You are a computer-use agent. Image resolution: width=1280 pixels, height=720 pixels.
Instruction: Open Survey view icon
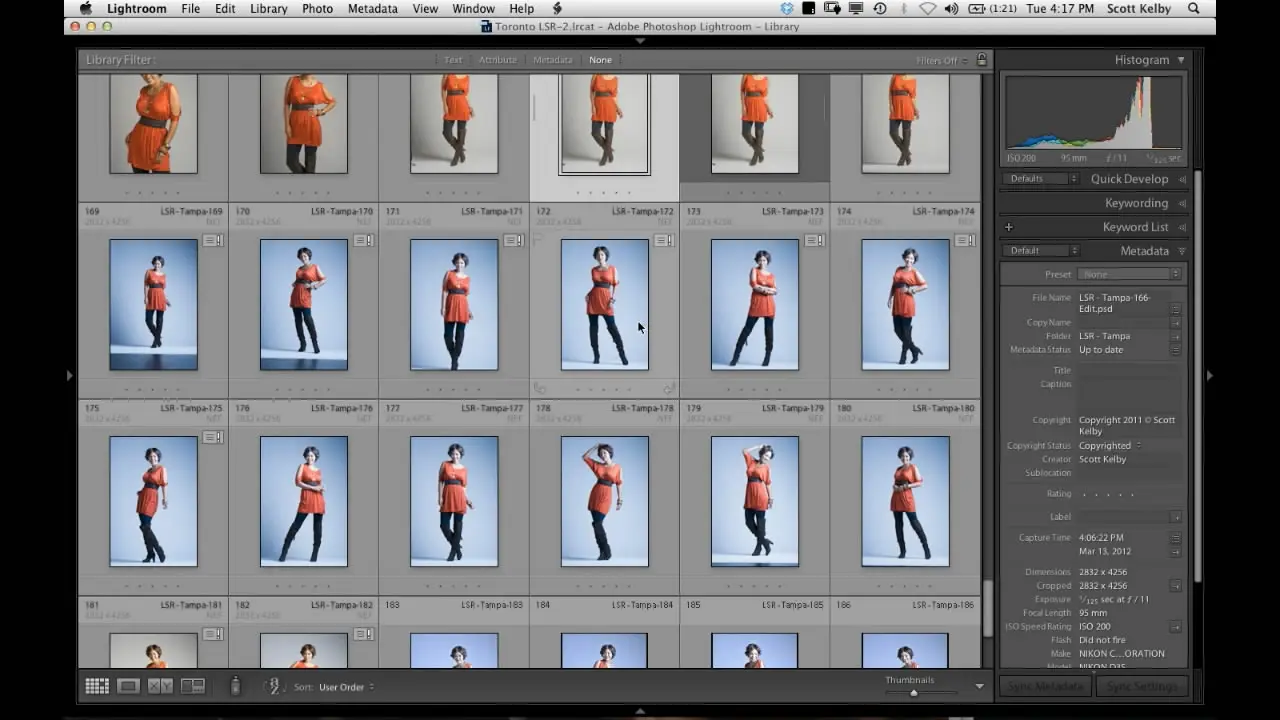(x=192, y=686)
